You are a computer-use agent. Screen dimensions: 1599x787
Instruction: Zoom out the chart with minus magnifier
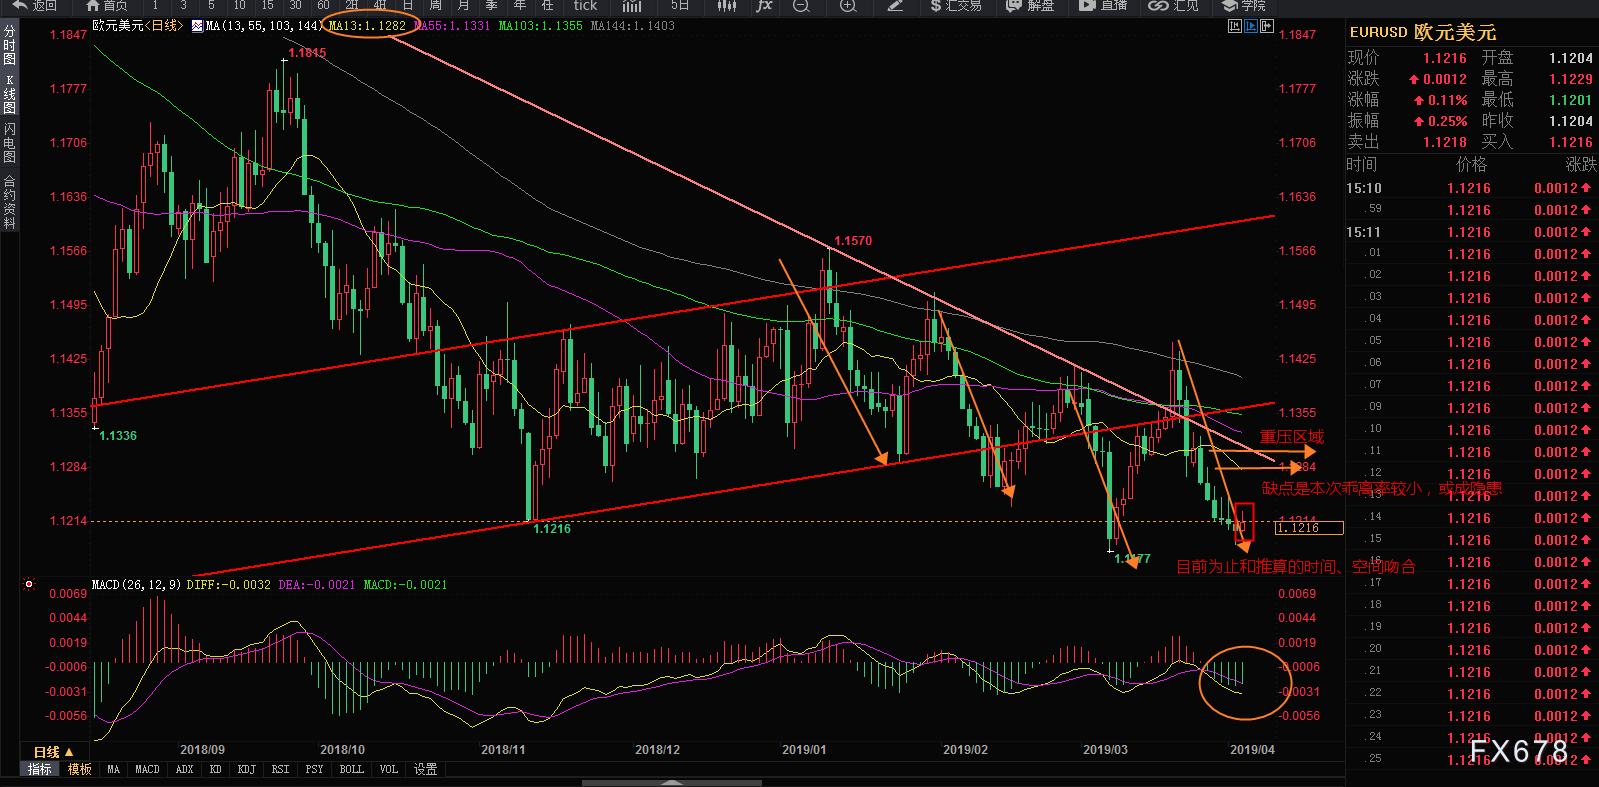click(801, 5)
